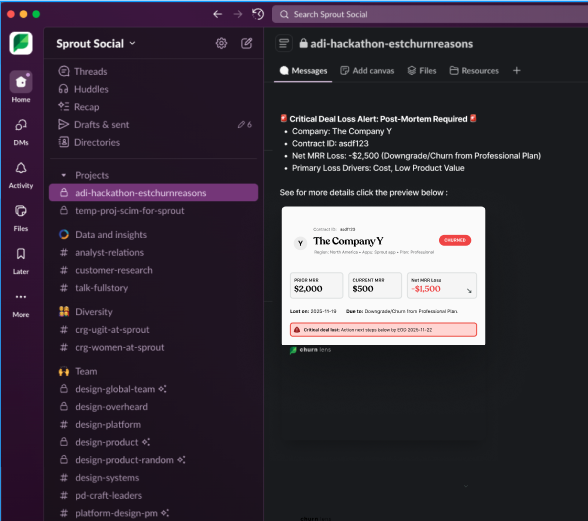Image resolution: width=588 pixels, height=521 pixels.
Task: Open the design-global-team channel
Action: coord(154,389)
